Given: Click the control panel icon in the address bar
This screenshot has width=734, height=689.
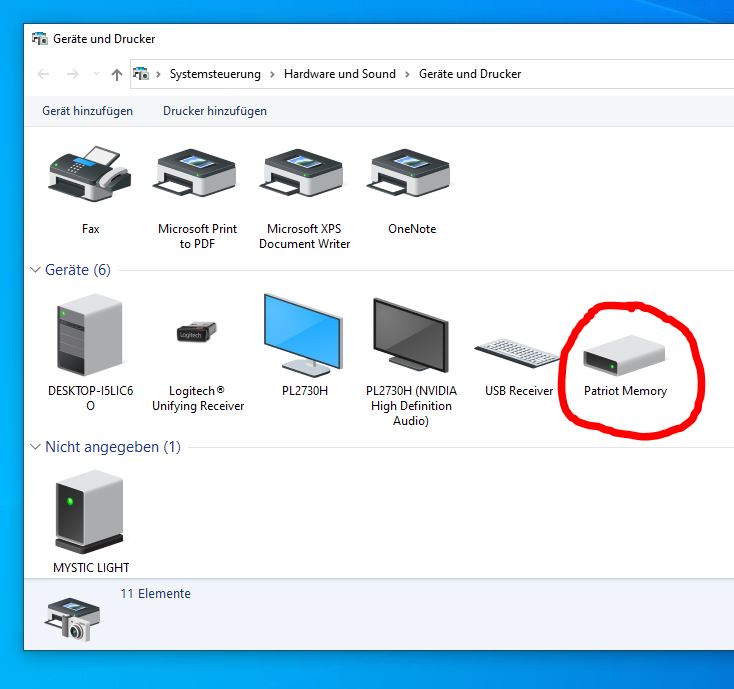Looking at the screenshot, I should [x=141, y=73].
